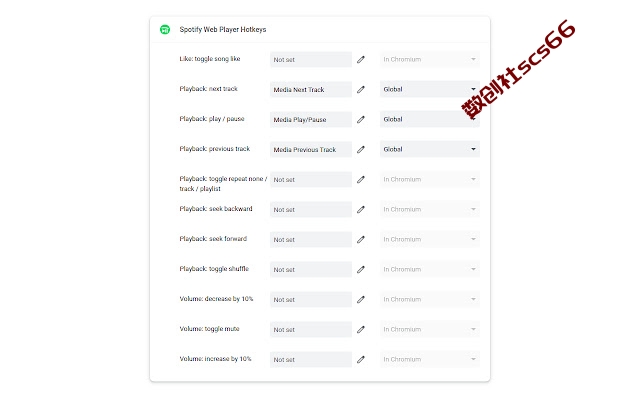
Task: Click the Media Next Track shortcut field
Action: point(311,89)
